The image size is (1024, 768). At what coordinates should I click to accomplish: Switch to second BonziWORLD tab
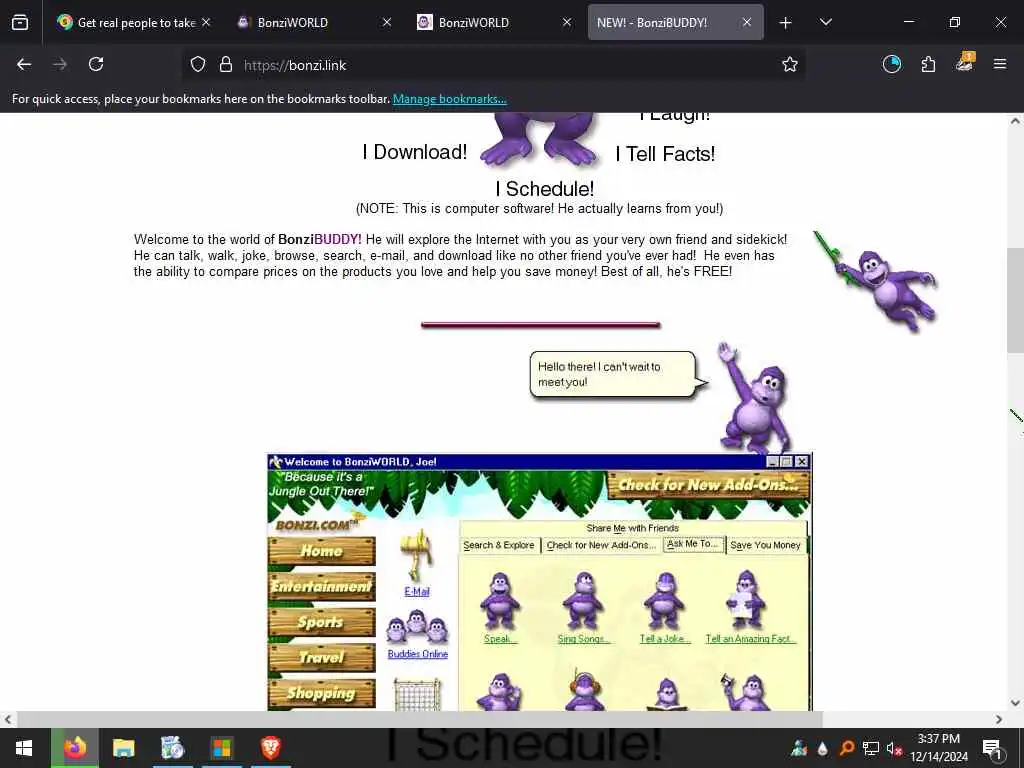pyautogui.click(x=494, y=22)
